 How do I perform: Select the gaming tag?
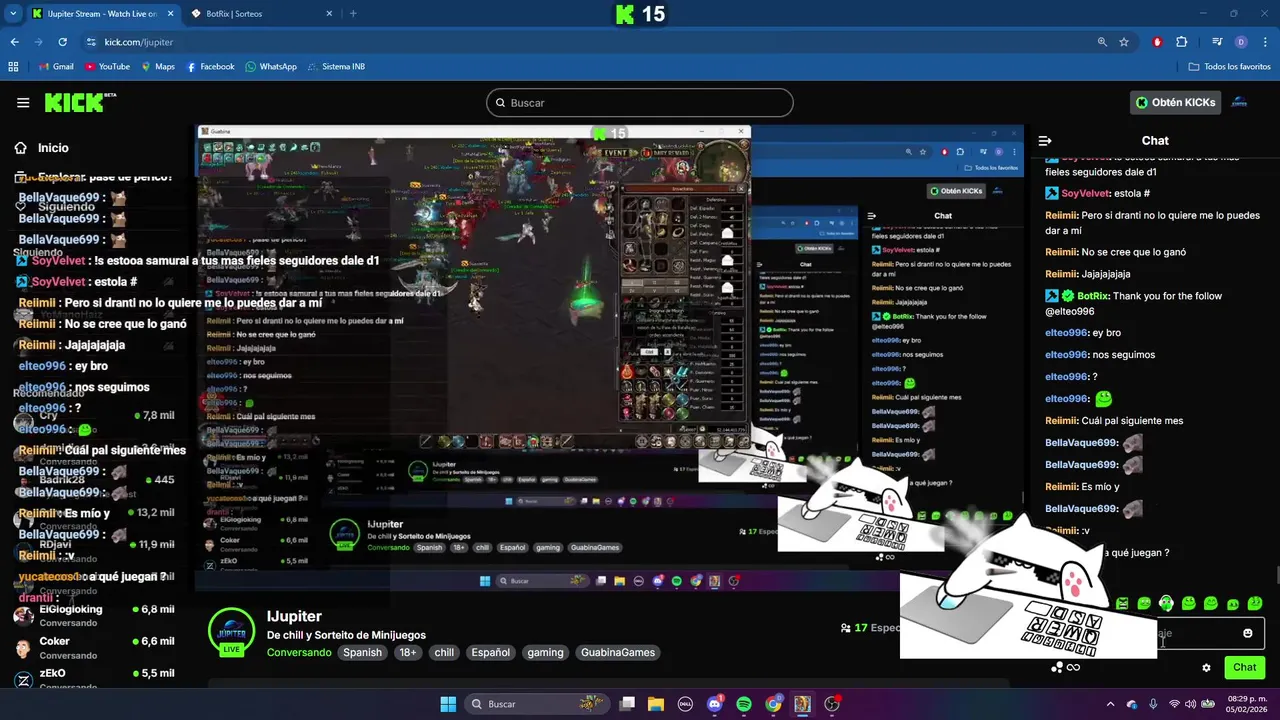546,653
